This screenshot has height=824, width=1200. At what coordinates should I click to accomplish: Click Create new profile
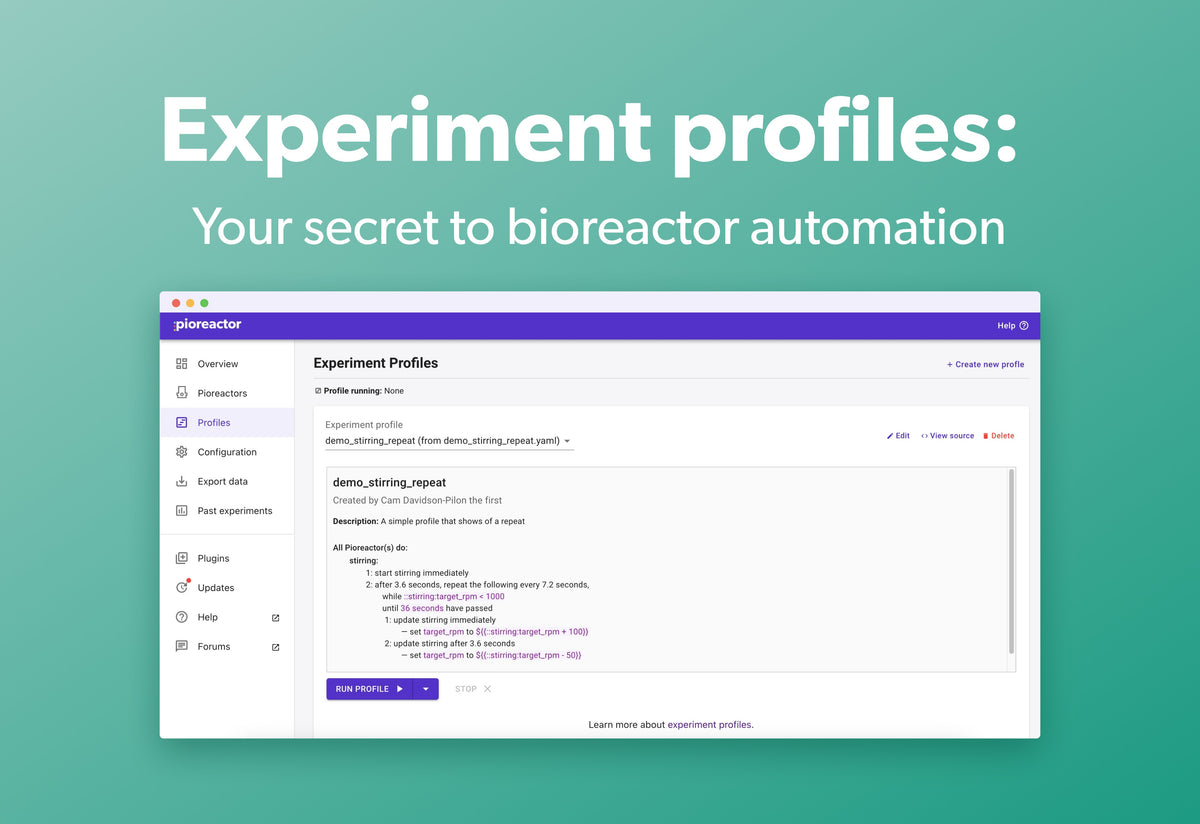[x=985, y=364]
